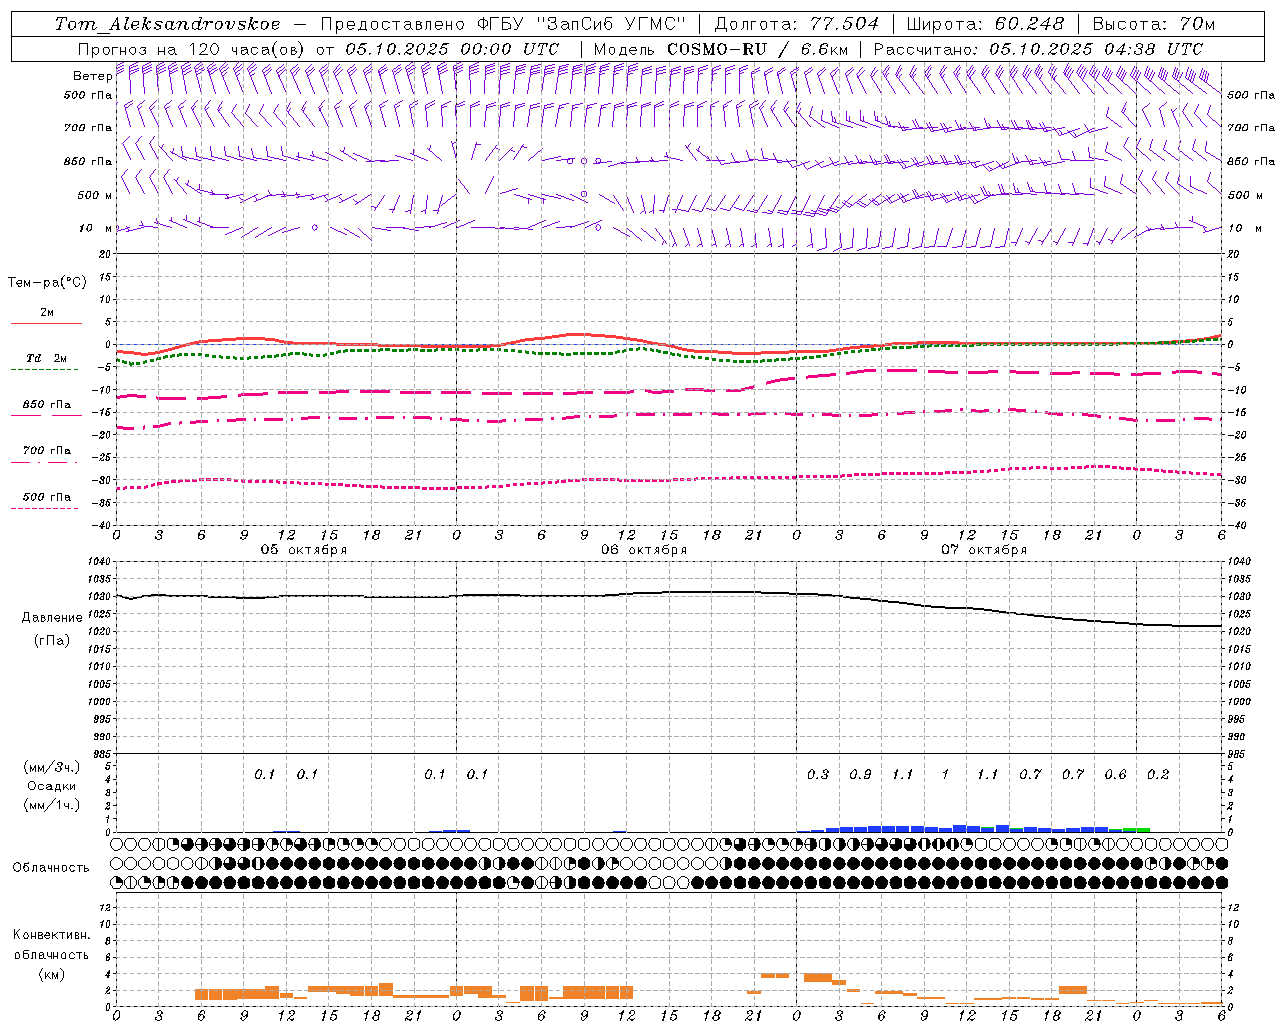
Task: Click the elevation text Высота: 70м
Action: click(x=1154, y=24)
